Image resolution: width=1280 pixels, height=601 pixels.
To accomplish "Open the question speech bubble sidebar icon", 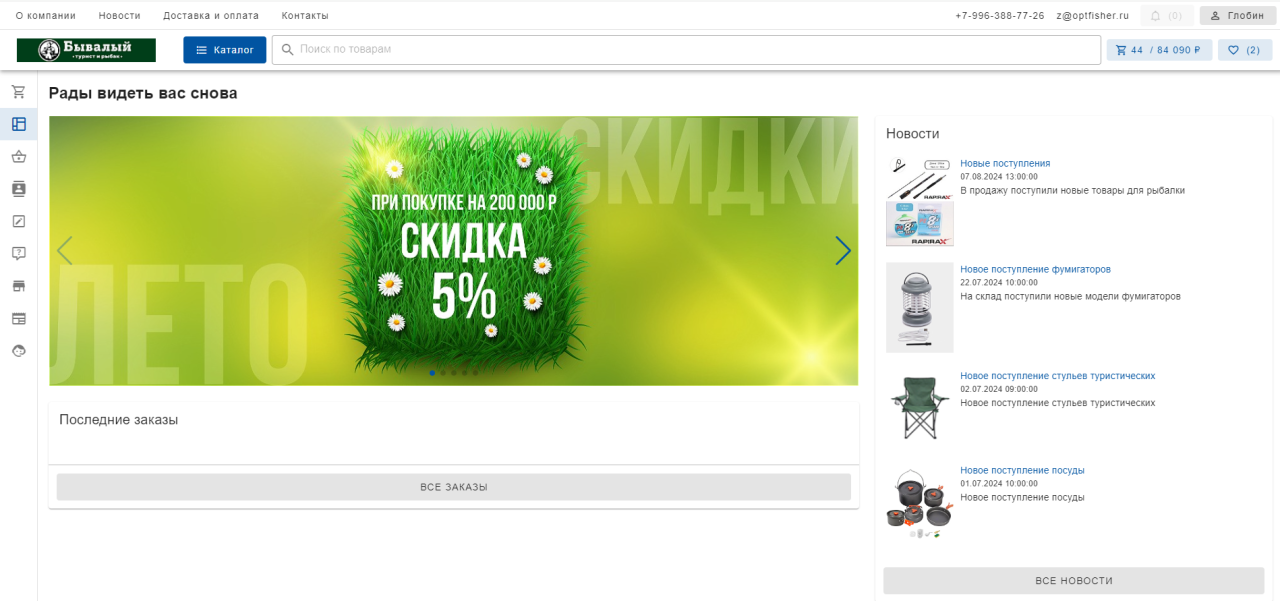I will click(x=18, y=254).
